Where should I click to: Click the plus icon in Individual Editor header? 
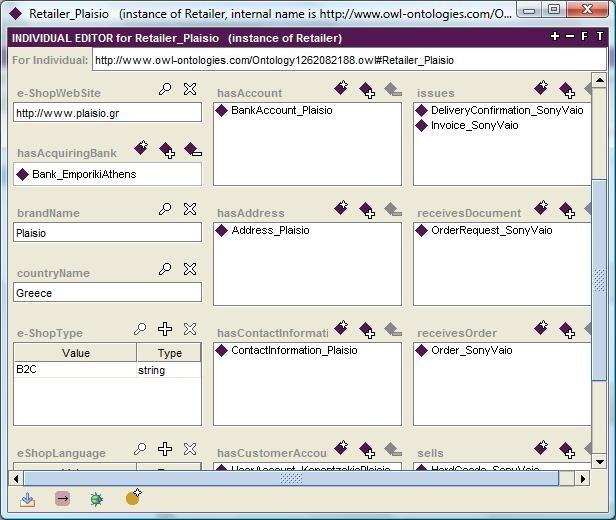(555, 36)
